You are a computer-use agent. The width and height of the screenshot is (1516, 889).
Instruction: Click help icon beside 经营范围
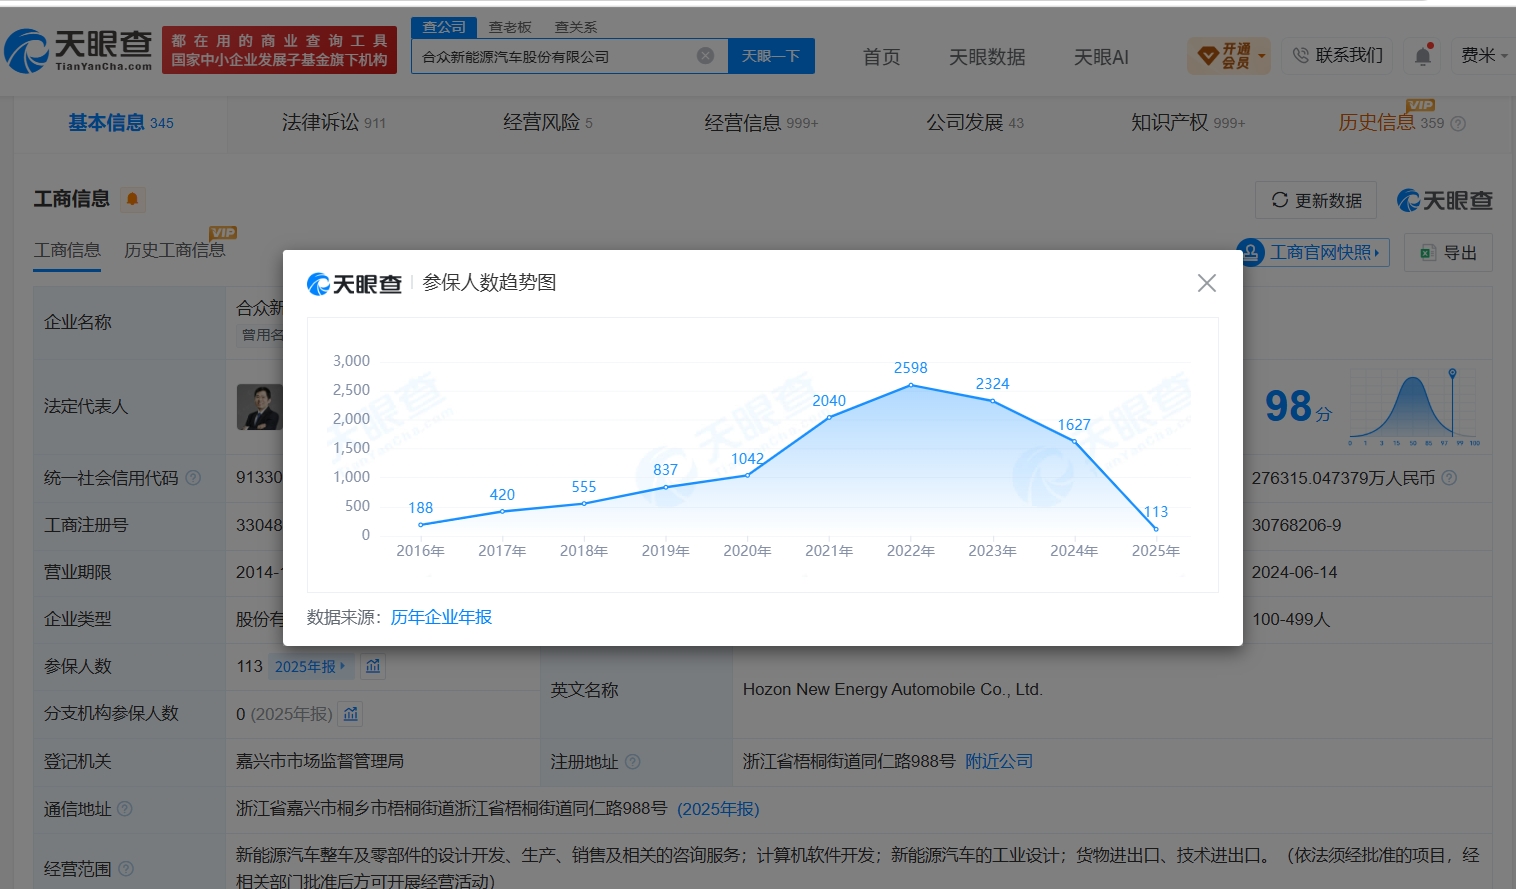126,869
